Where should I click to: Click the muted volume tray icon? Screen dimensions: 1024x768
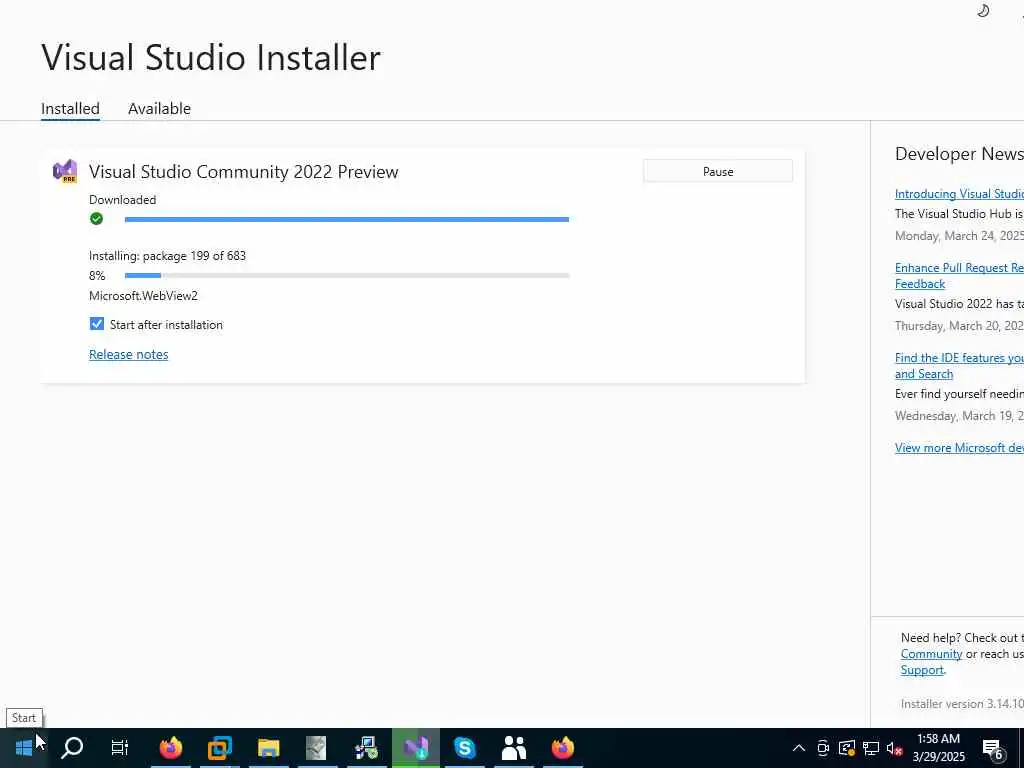click(x=894, y=748)
